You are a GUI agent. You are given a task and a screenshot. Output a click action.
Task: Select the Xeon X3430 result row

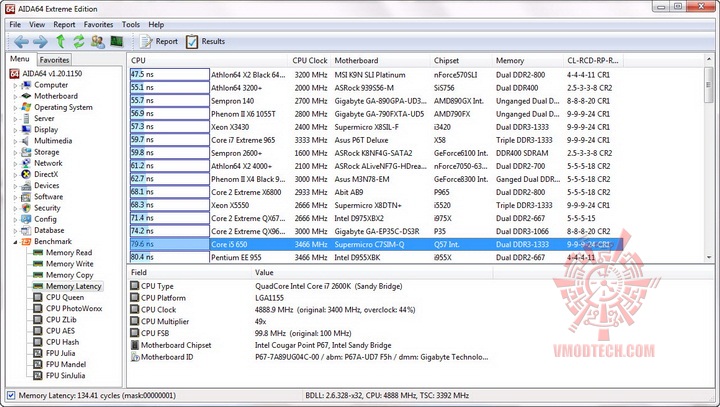[x=377, y=127]
